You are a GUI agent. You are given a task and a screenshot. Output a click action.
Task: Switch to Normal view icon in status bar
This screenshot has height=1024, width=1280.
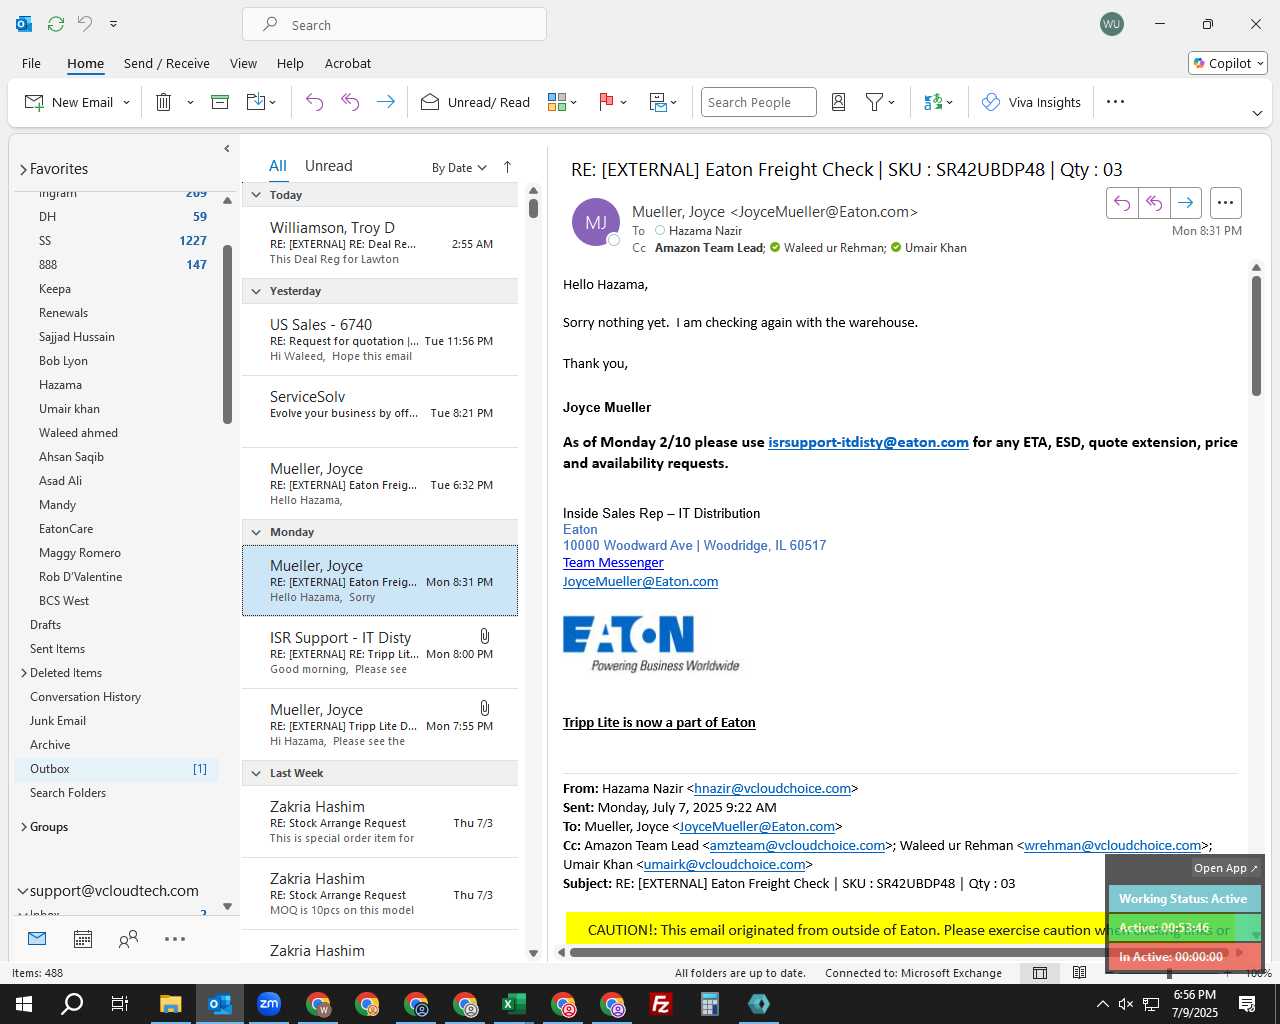click(x=1040, y=973)
